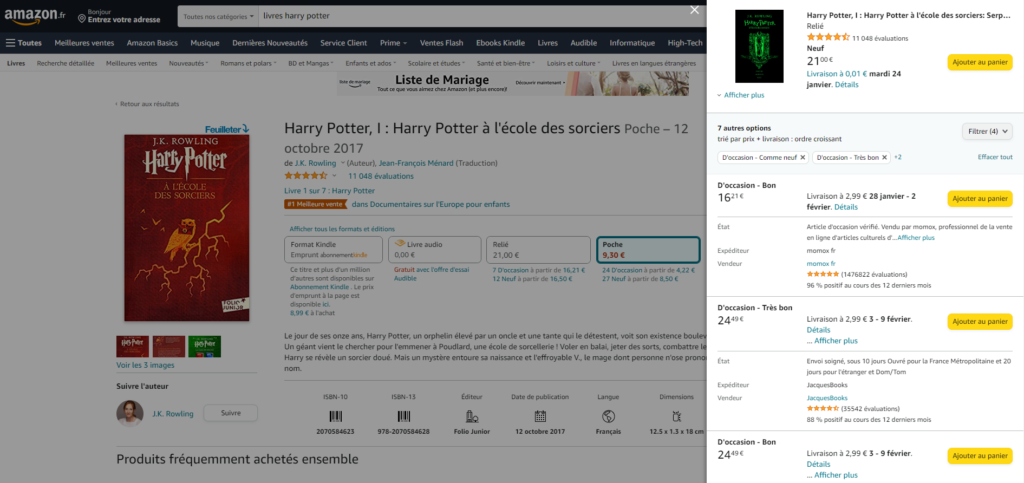1024x483 pixels.
Task: Select the green cover thumbnail
Action: [204, 347]
